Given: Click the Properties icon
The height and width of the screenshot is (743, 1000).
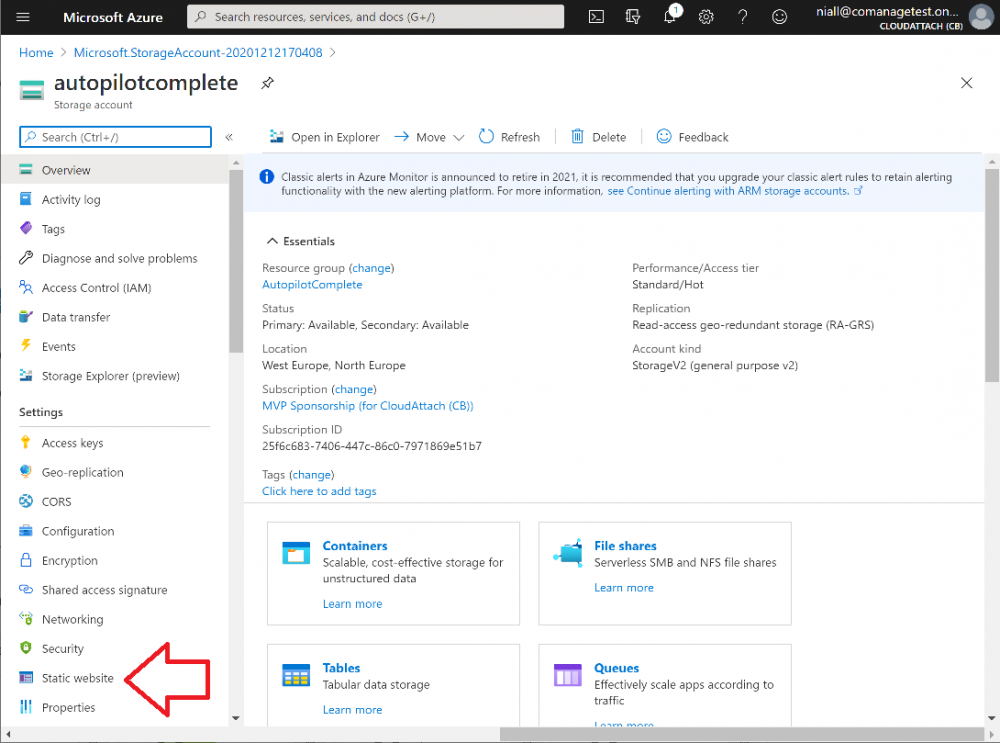Looking at the screenshot, I should point(26,706).
